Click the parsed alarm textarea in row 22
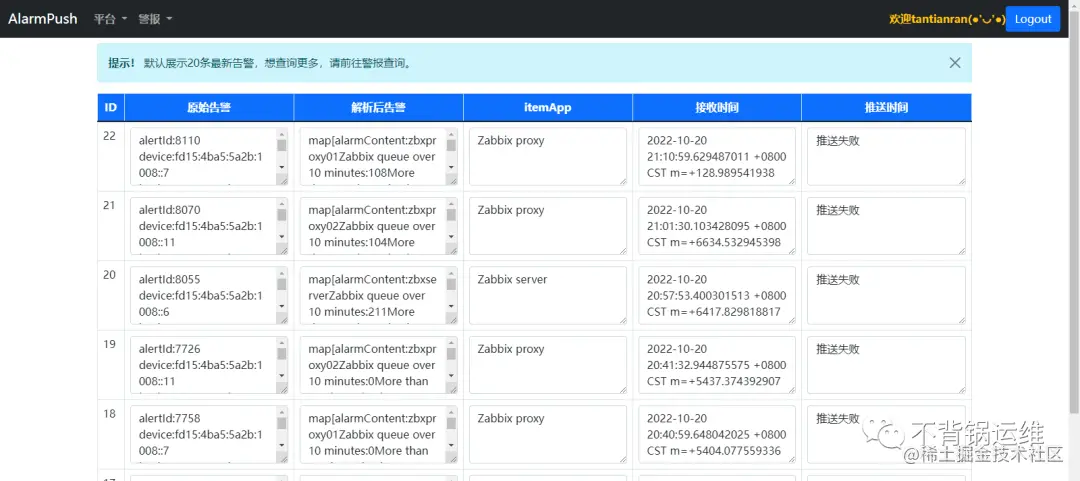Screen dimensions: 1080x481 378,156
